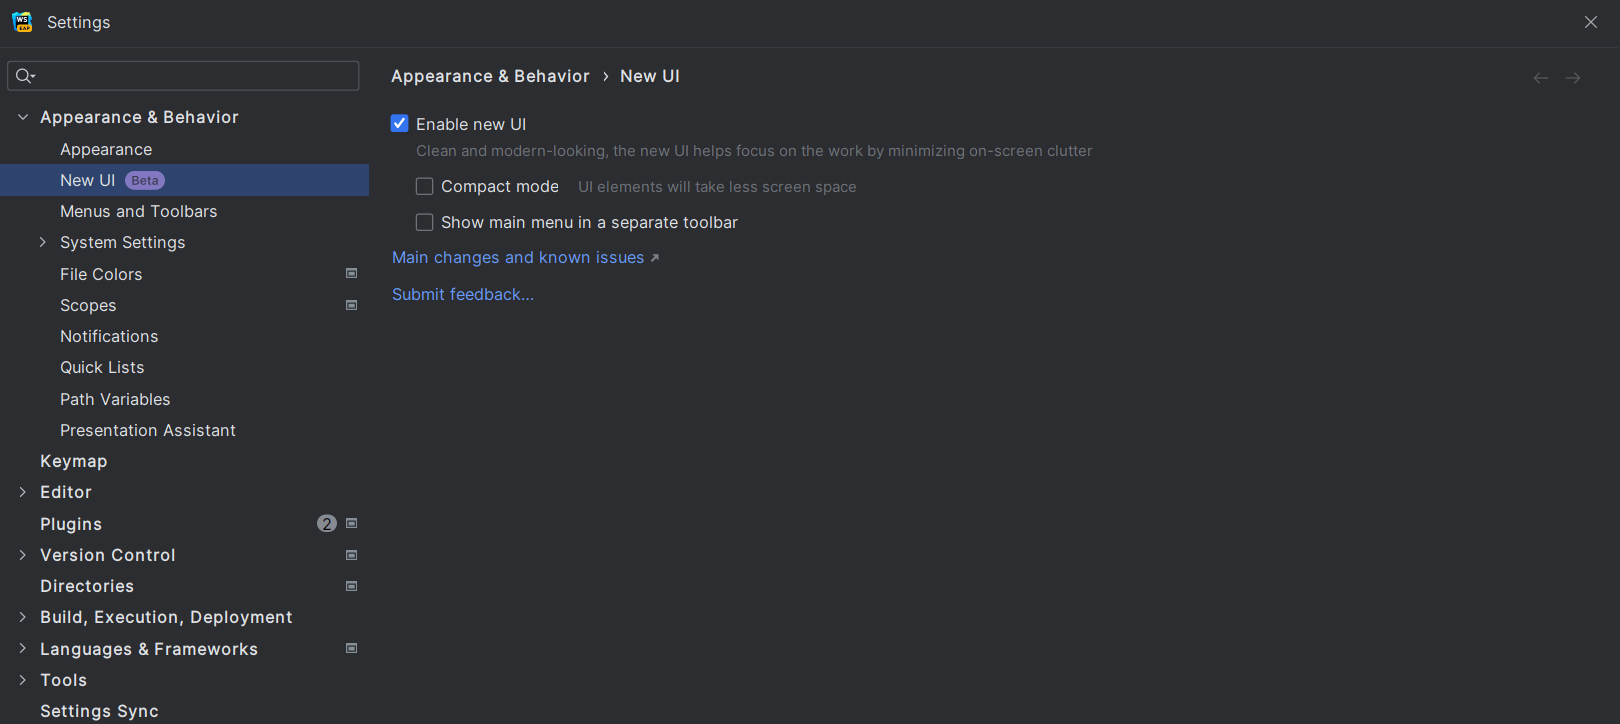Click the project-level icon beside File Colors
1620x724 pixels.
[351, 273]
